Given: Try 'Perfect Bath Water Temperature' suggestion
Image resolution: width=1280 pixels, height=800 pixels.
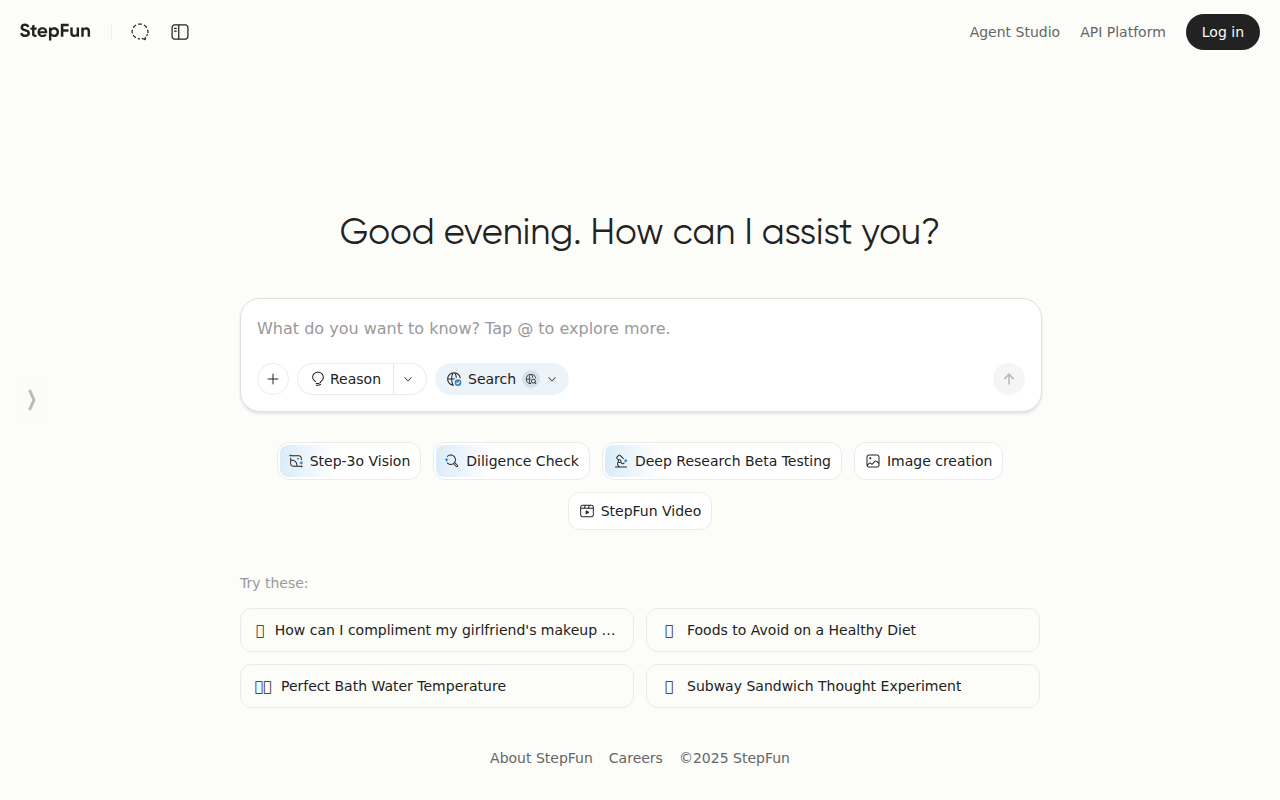Looking at the screenshot, I should [437, 686].
